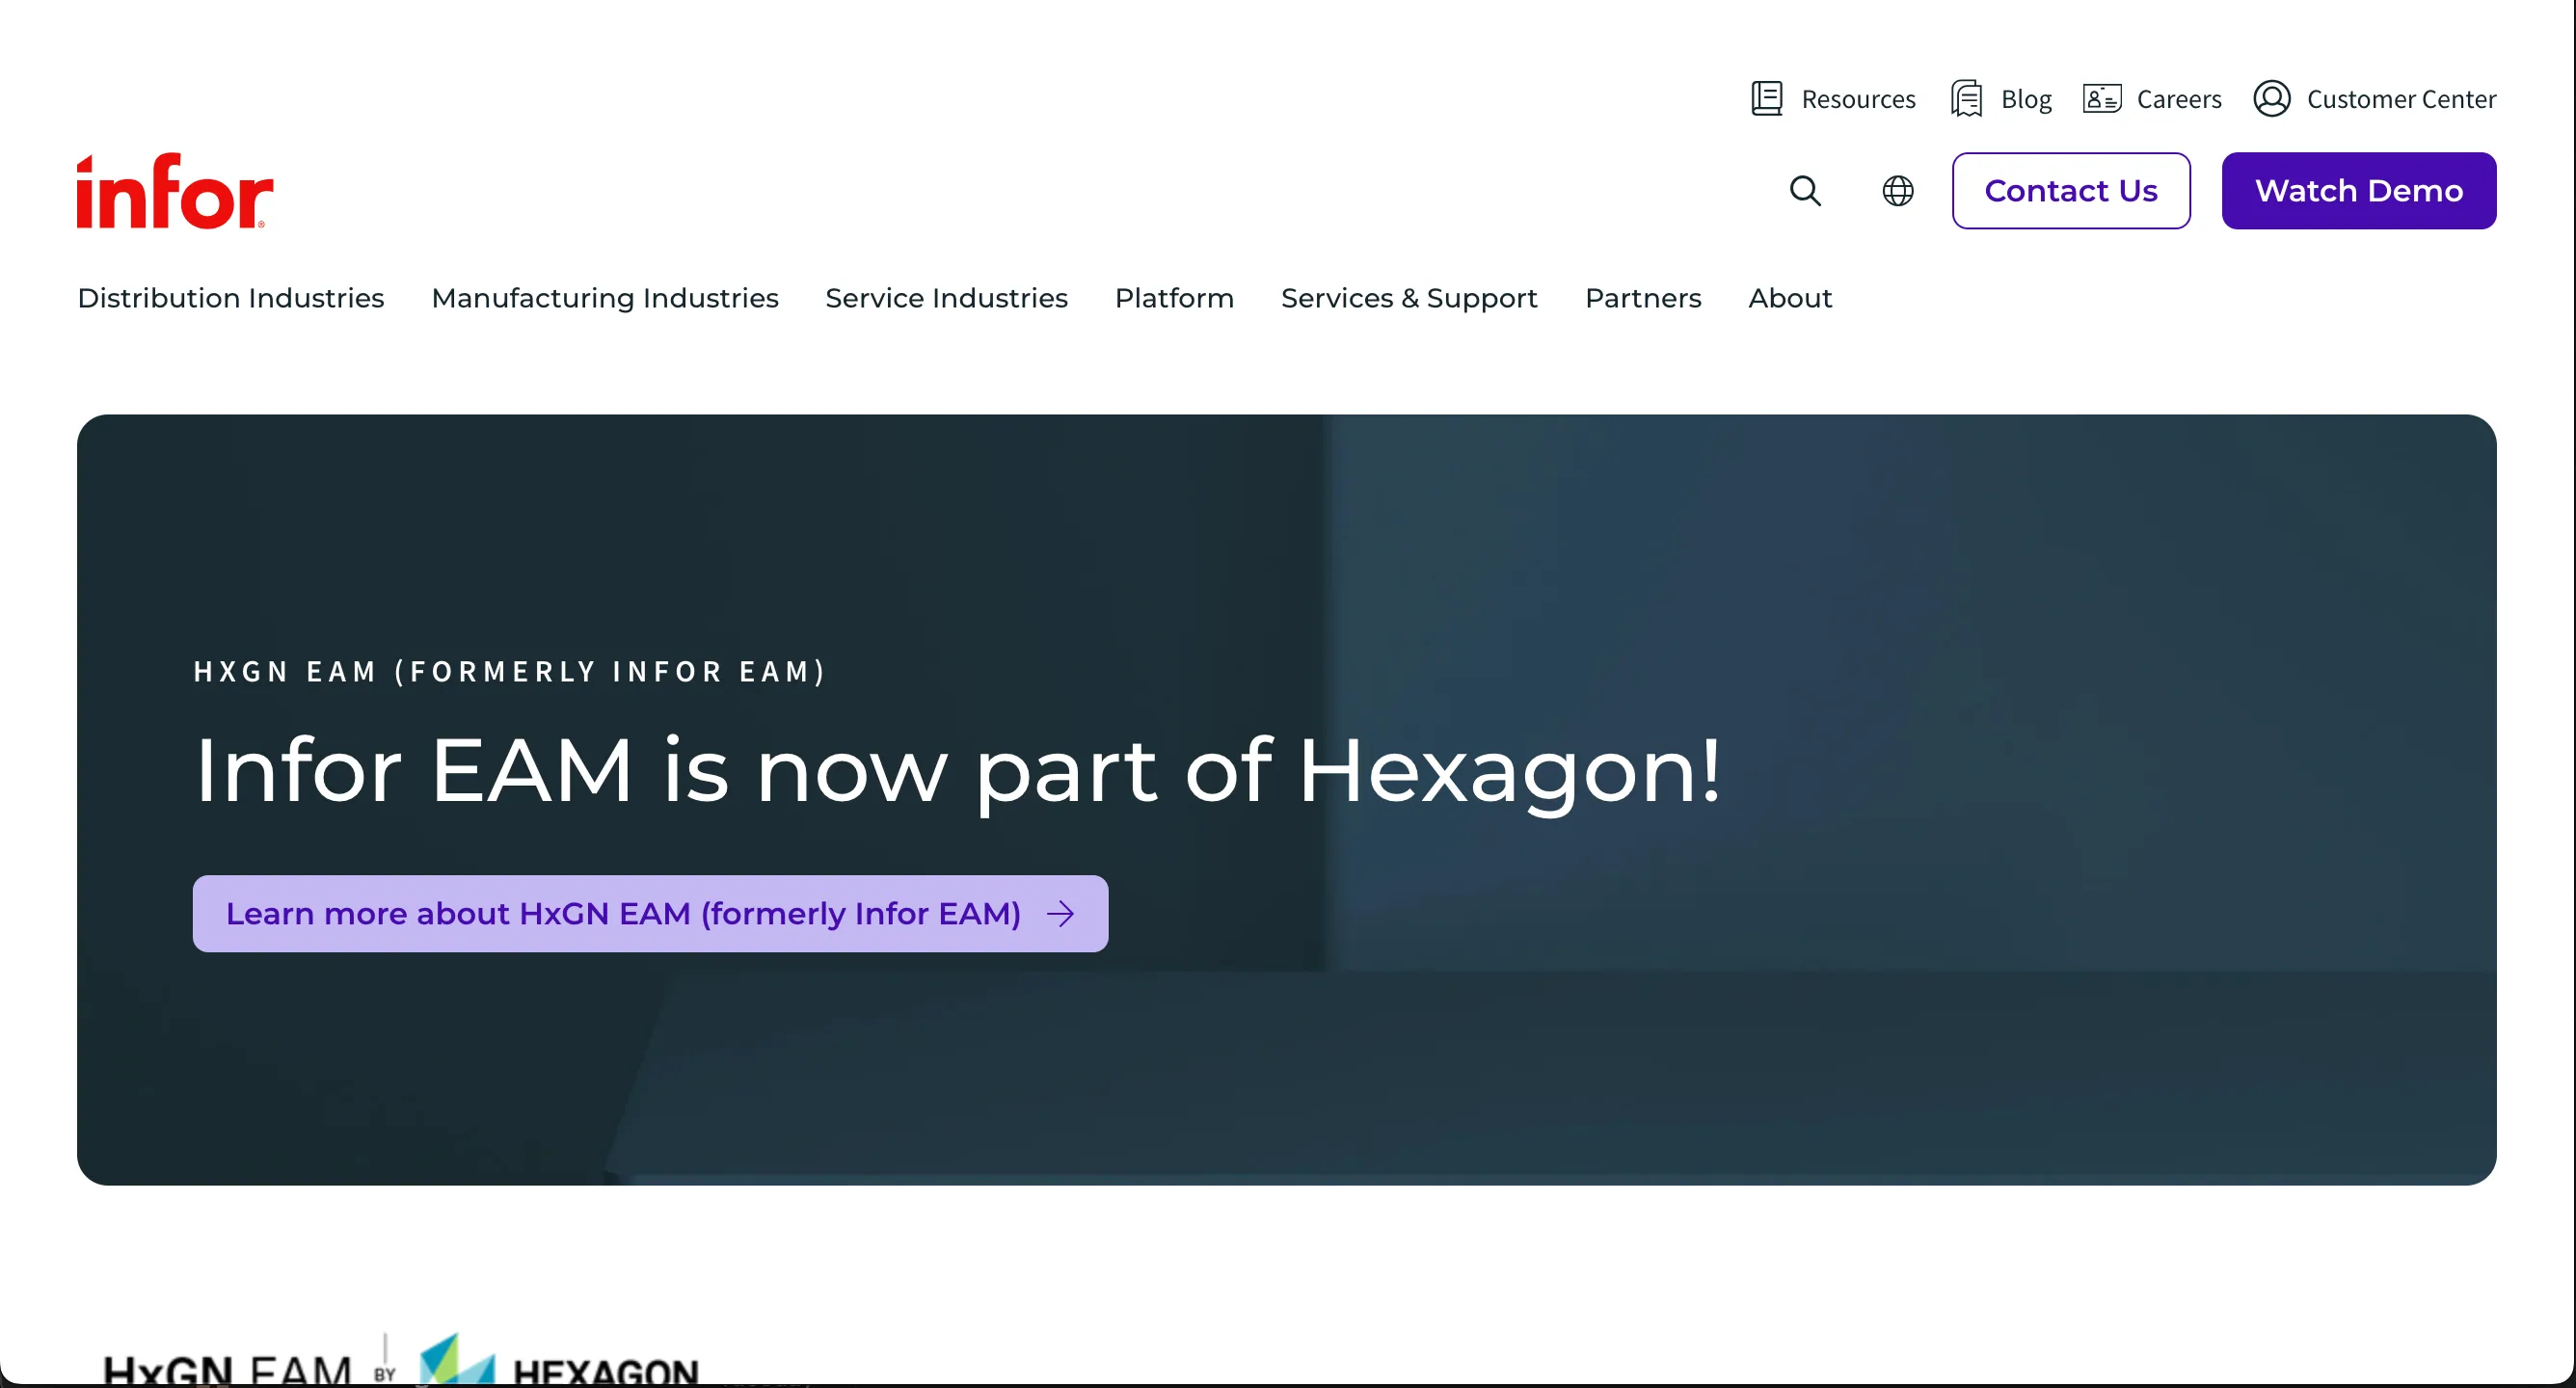Expand the Service Industries menu

coord(946,298)
